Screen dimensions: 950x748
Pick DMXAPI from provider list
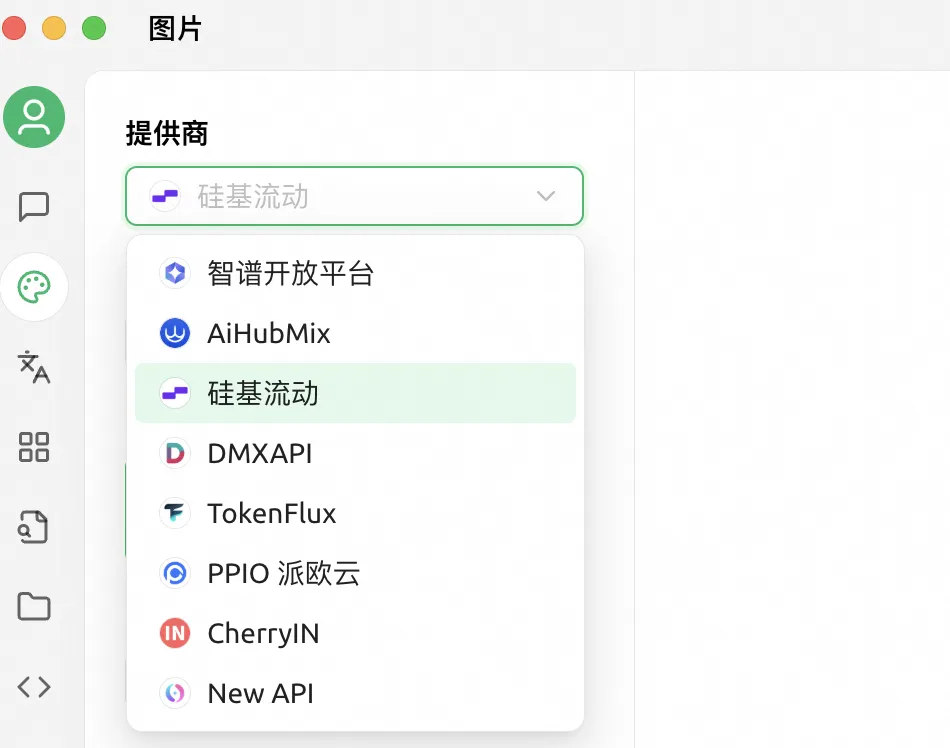click(x=259, y=453)
